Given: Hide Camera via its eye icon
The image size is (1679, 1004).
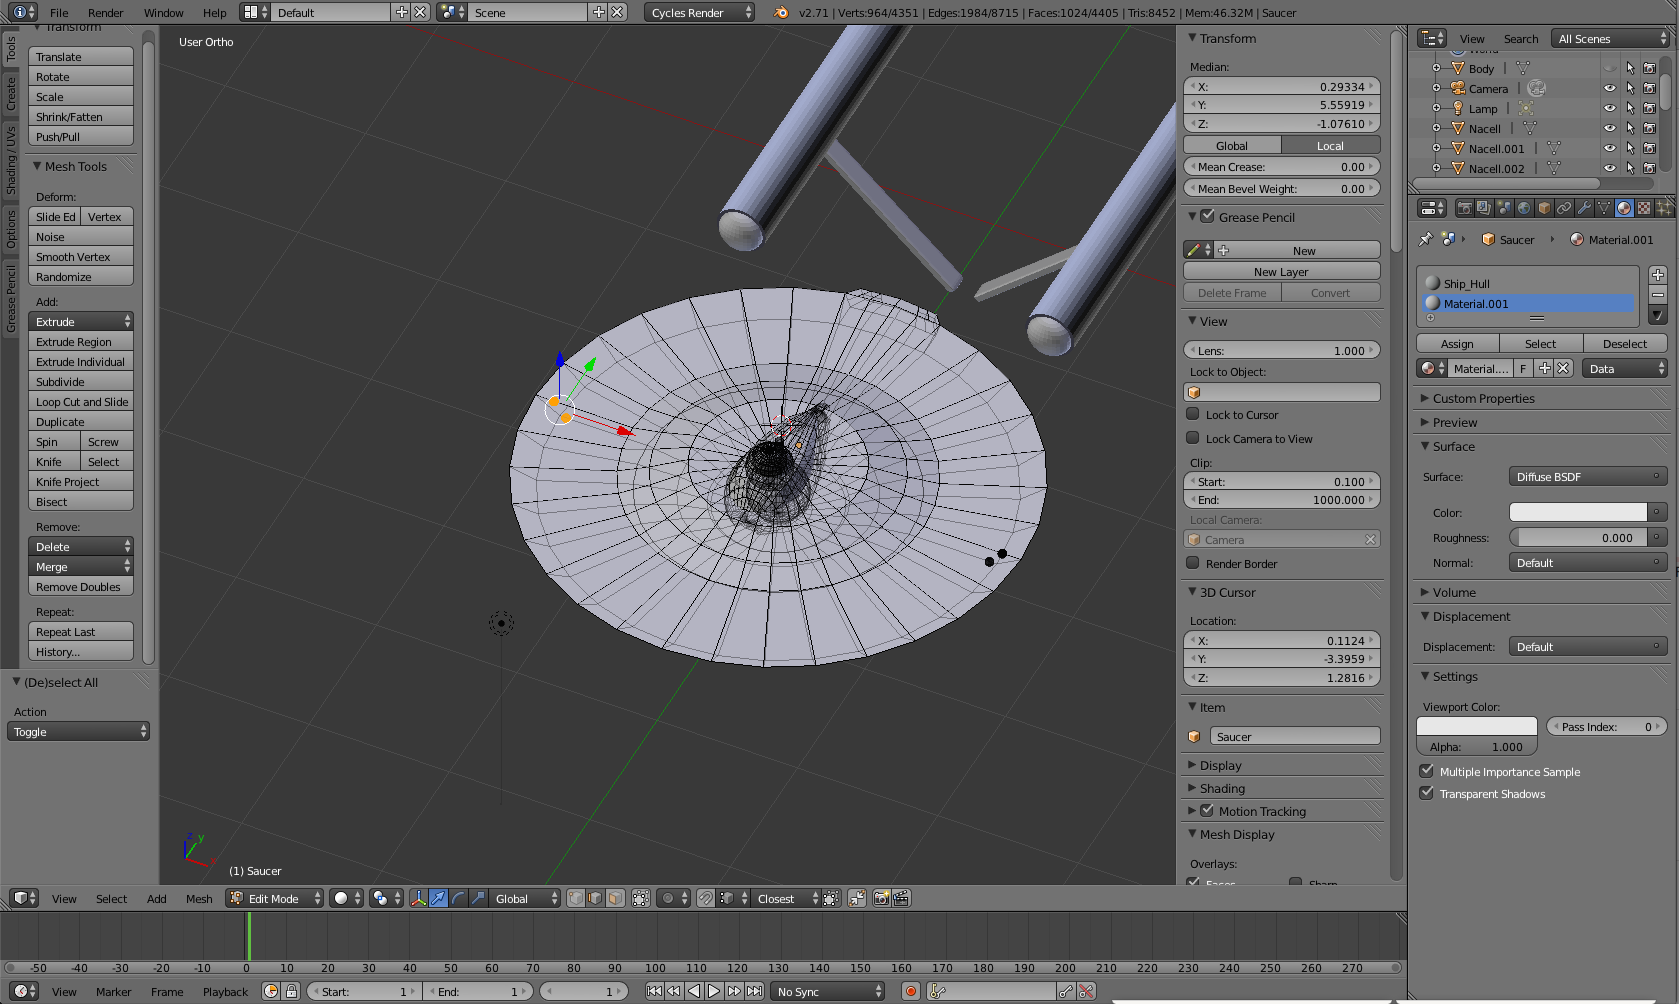Looking at the screenshot, I should pyautogui.click(x=1610, y=88).
